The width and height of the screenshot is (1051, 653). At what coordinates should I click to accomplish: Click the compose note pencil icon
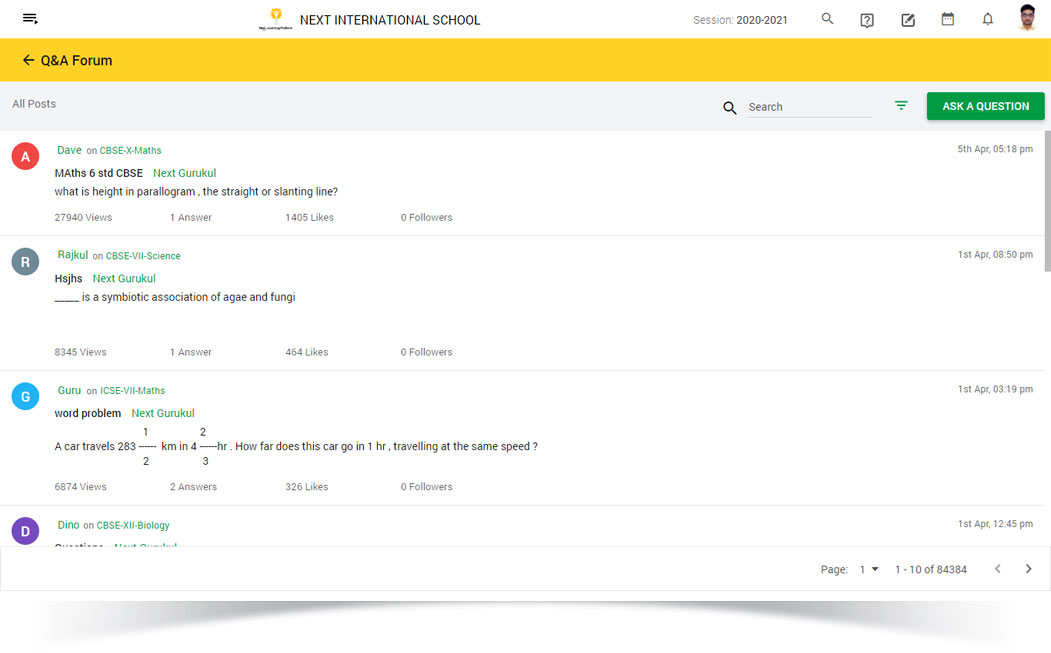click(908, 20)
